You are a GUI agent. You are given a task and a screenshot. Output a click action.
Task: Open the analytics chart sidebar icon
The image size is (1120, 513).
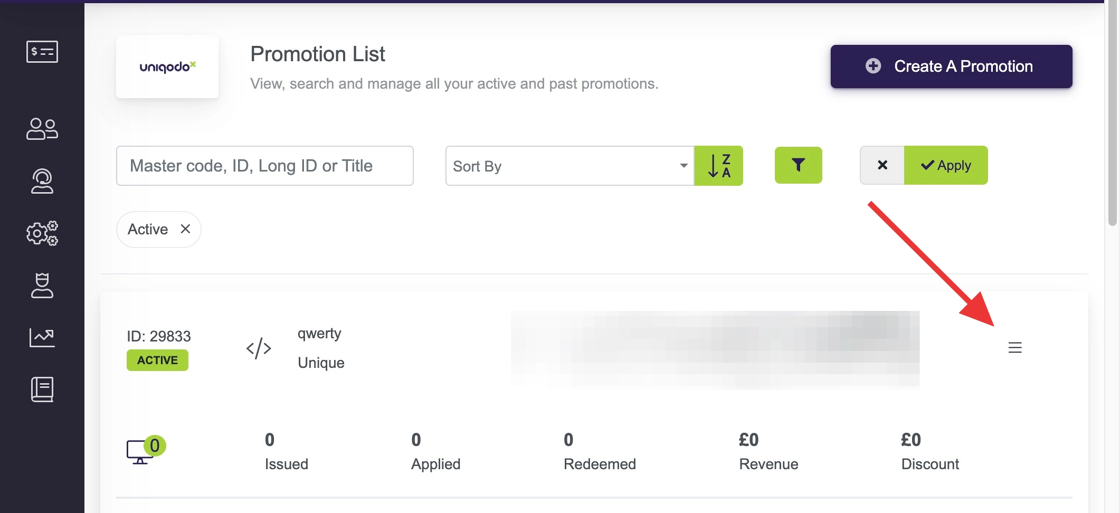pos(42,338)
